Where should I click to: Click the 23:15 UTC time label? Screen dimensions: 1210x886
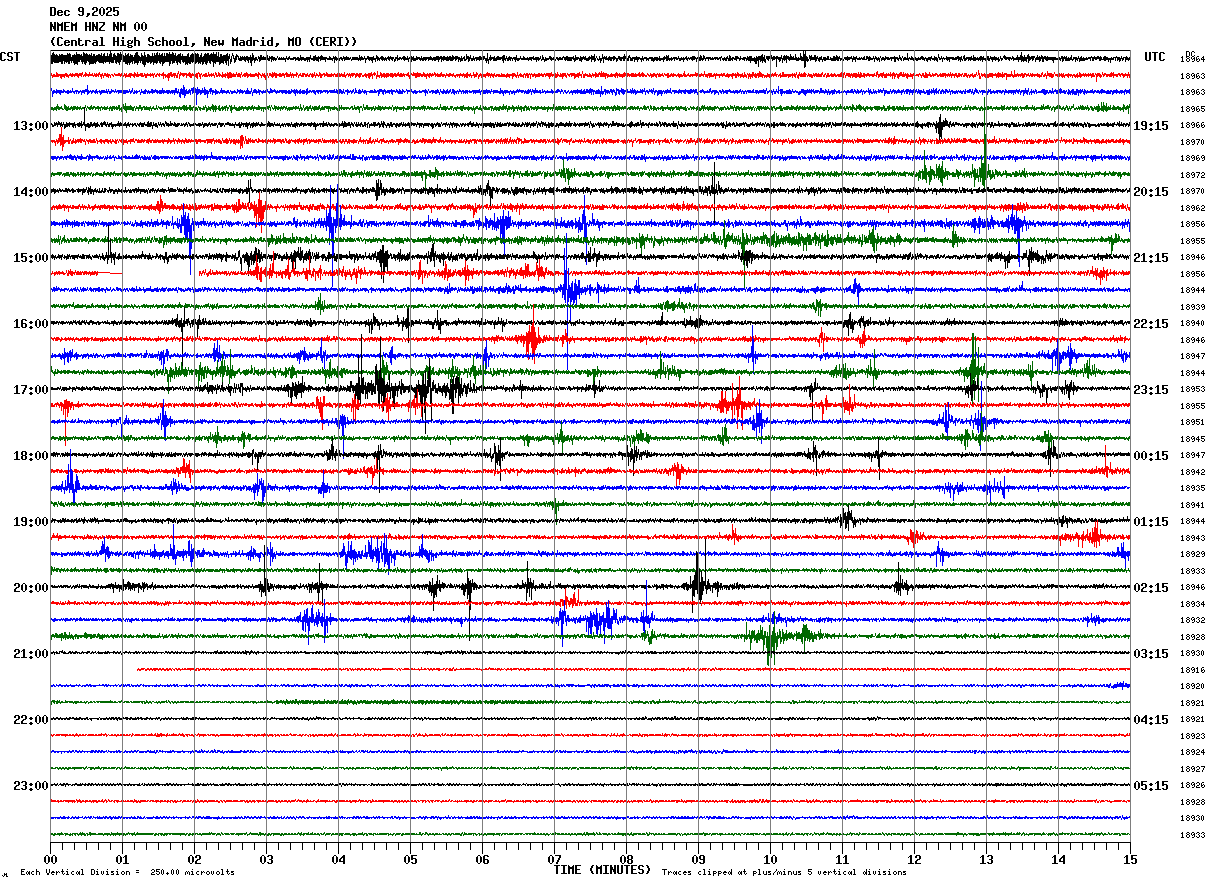1150,390
